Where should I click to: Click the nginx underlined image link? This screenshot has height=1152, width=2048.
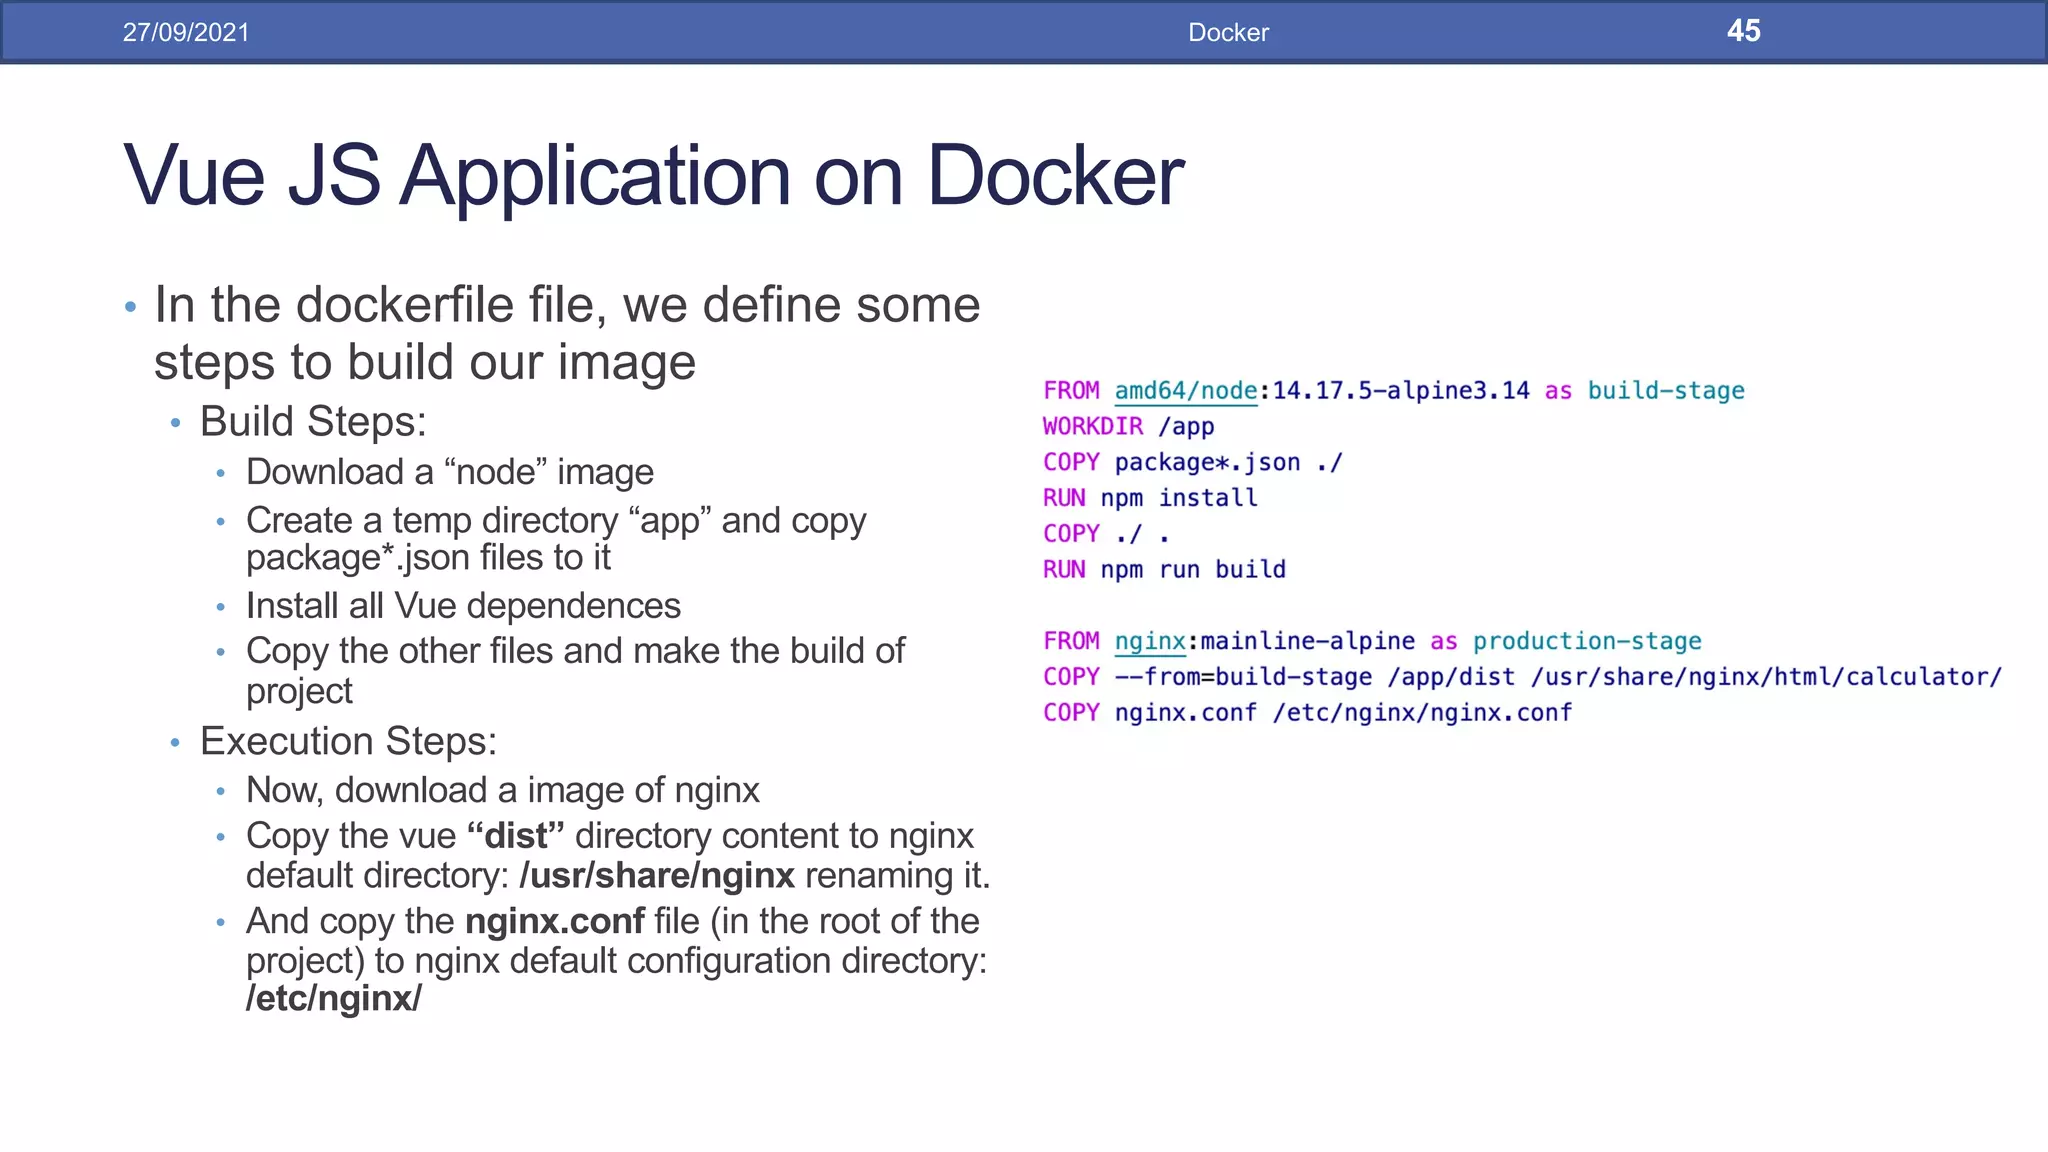tap(1149, 641)
